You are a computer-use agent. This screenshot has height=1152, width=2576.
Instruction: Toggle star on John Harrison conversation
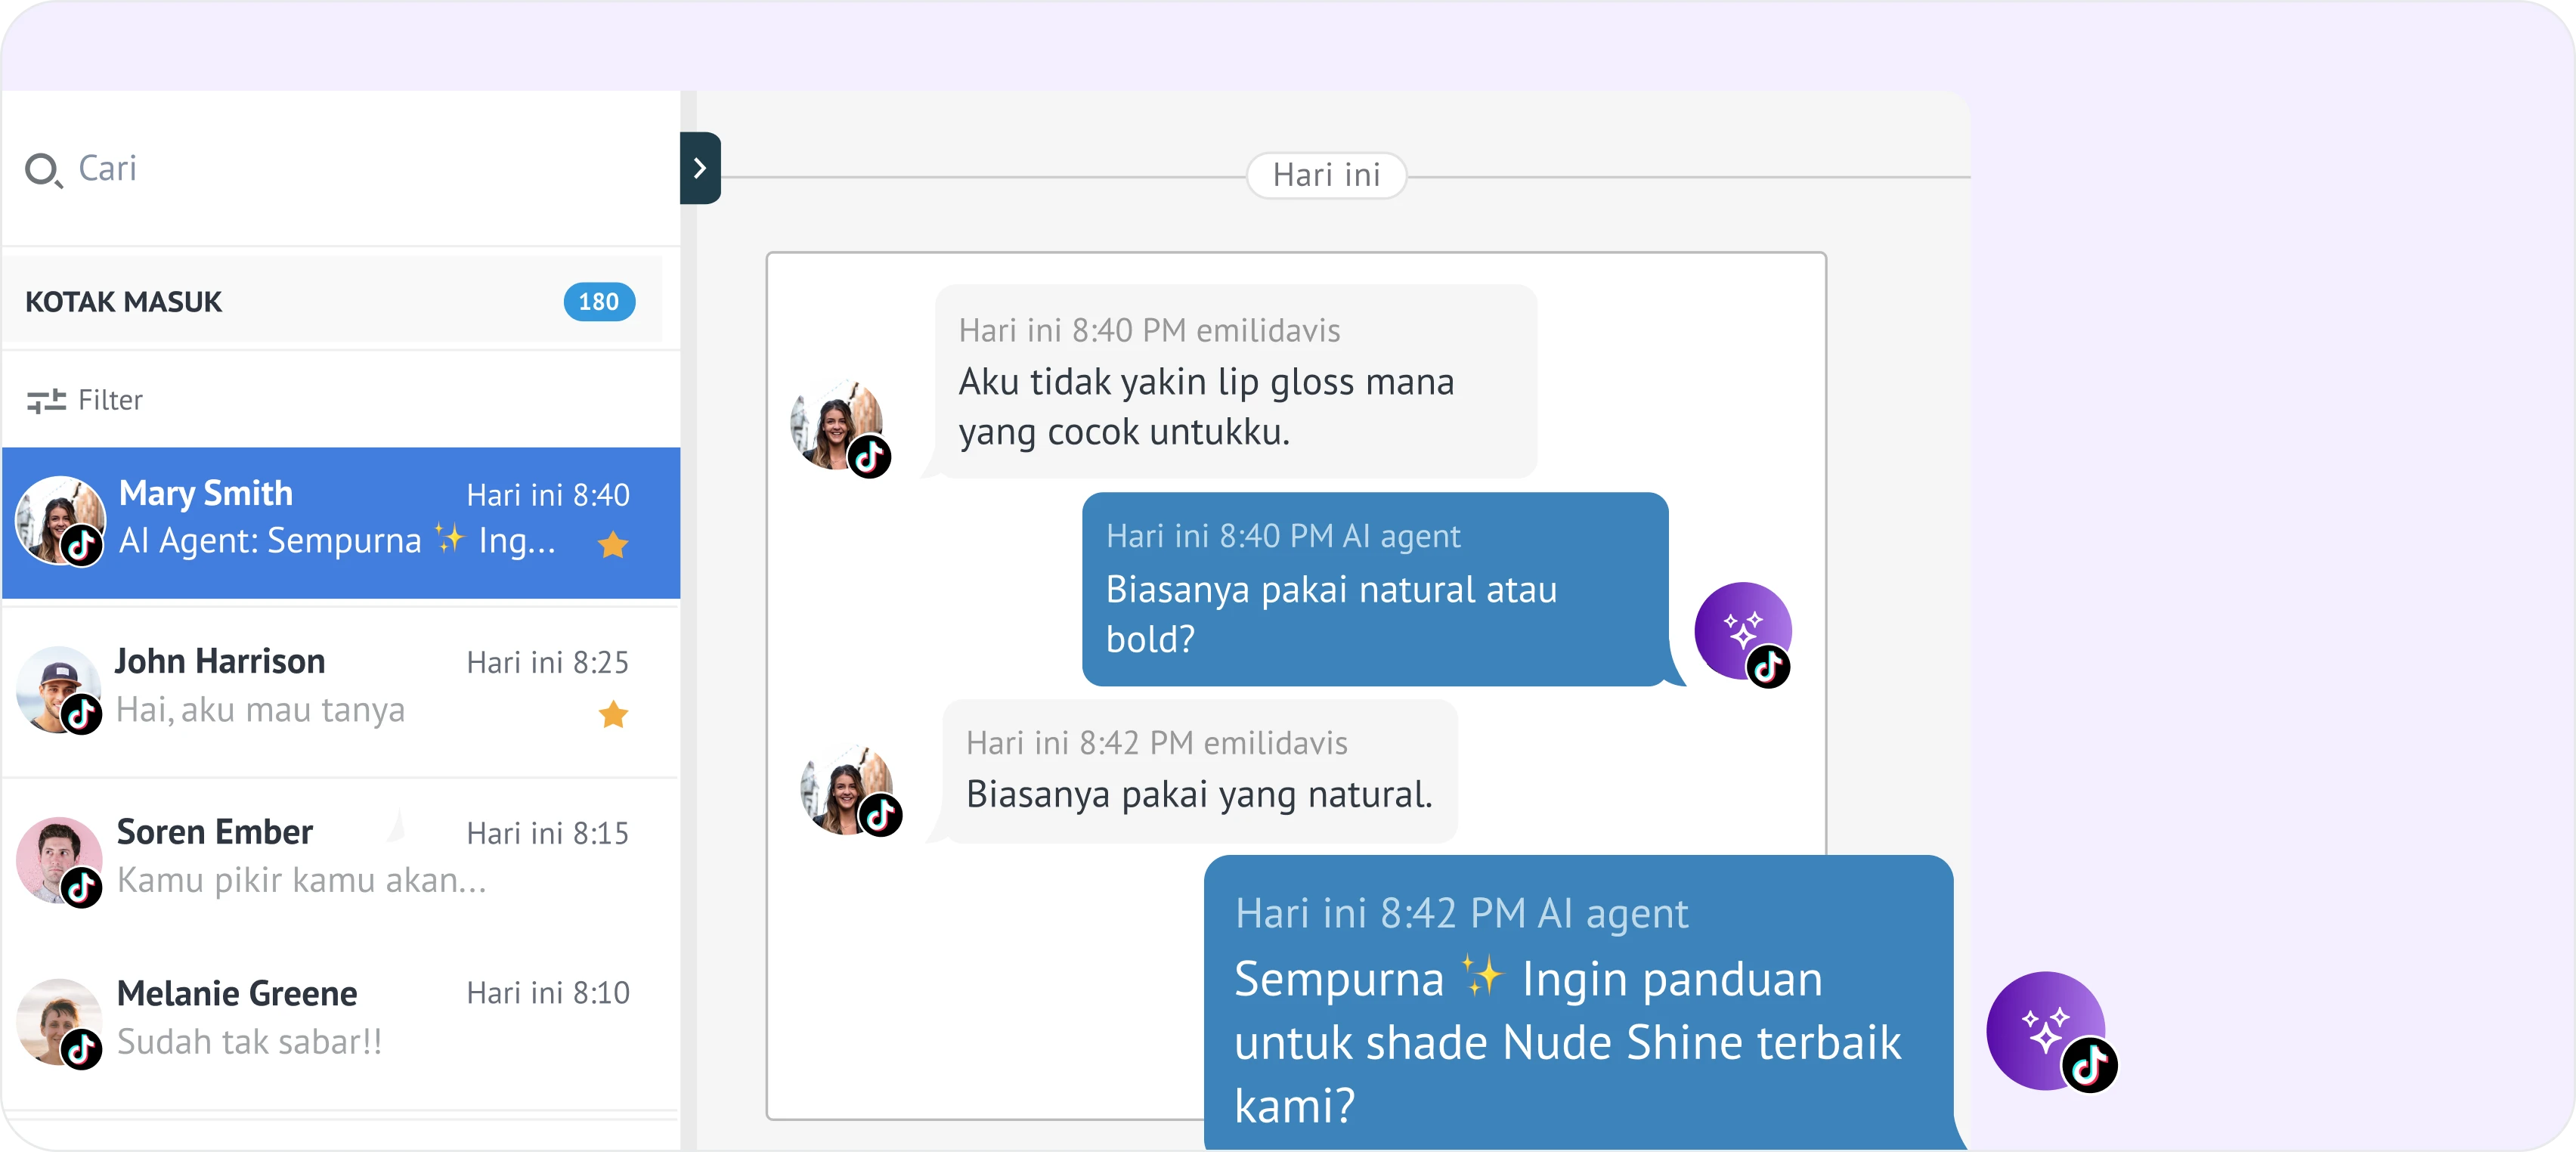[x=612, y=714]
